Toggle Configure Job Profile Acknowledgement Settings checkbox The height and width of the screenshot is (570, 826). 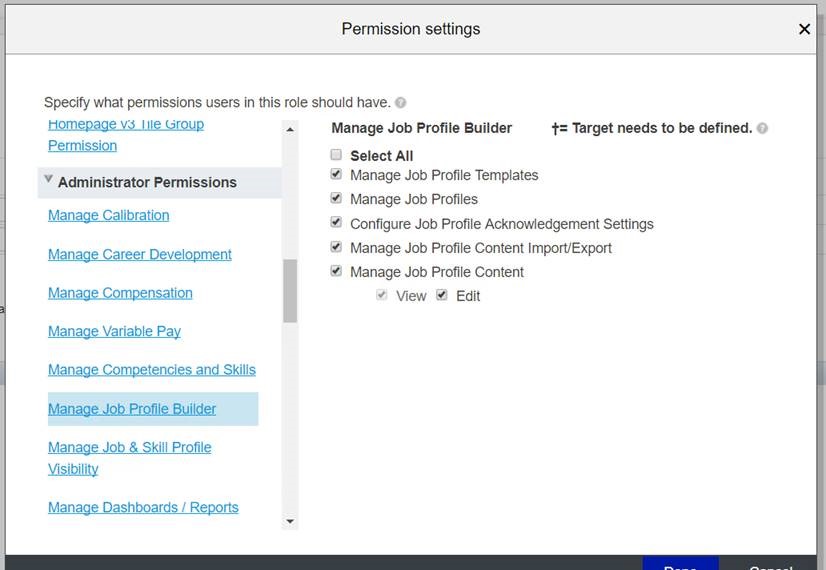336,222
